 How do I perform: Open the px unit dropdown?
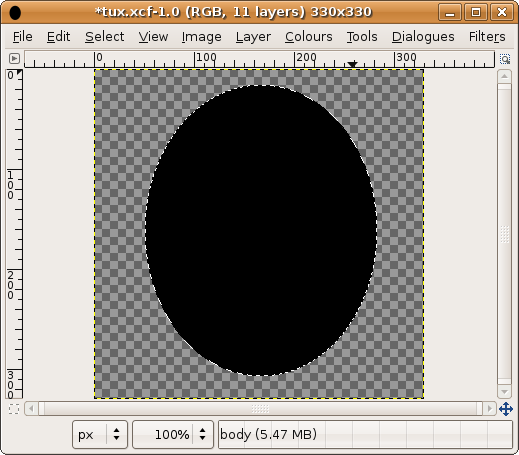click(x=100, y=434)
